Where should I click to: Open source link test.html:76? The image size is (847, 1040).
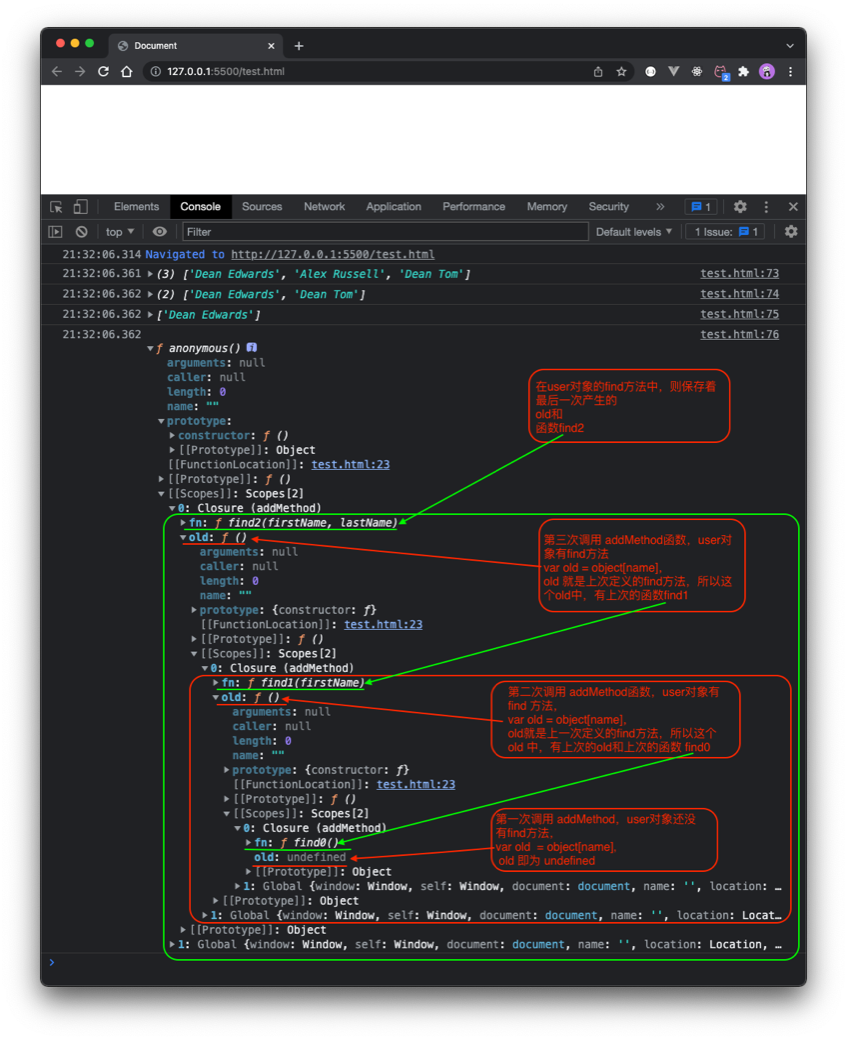740,335
